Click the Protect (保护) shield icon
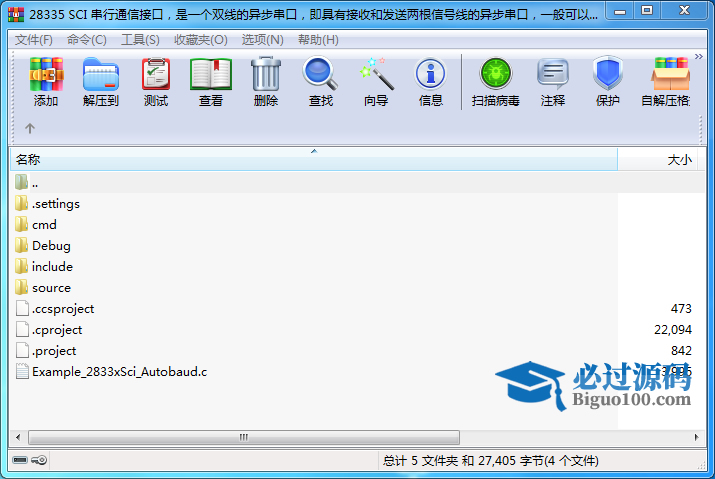715x479 pixels. (608, 73)
